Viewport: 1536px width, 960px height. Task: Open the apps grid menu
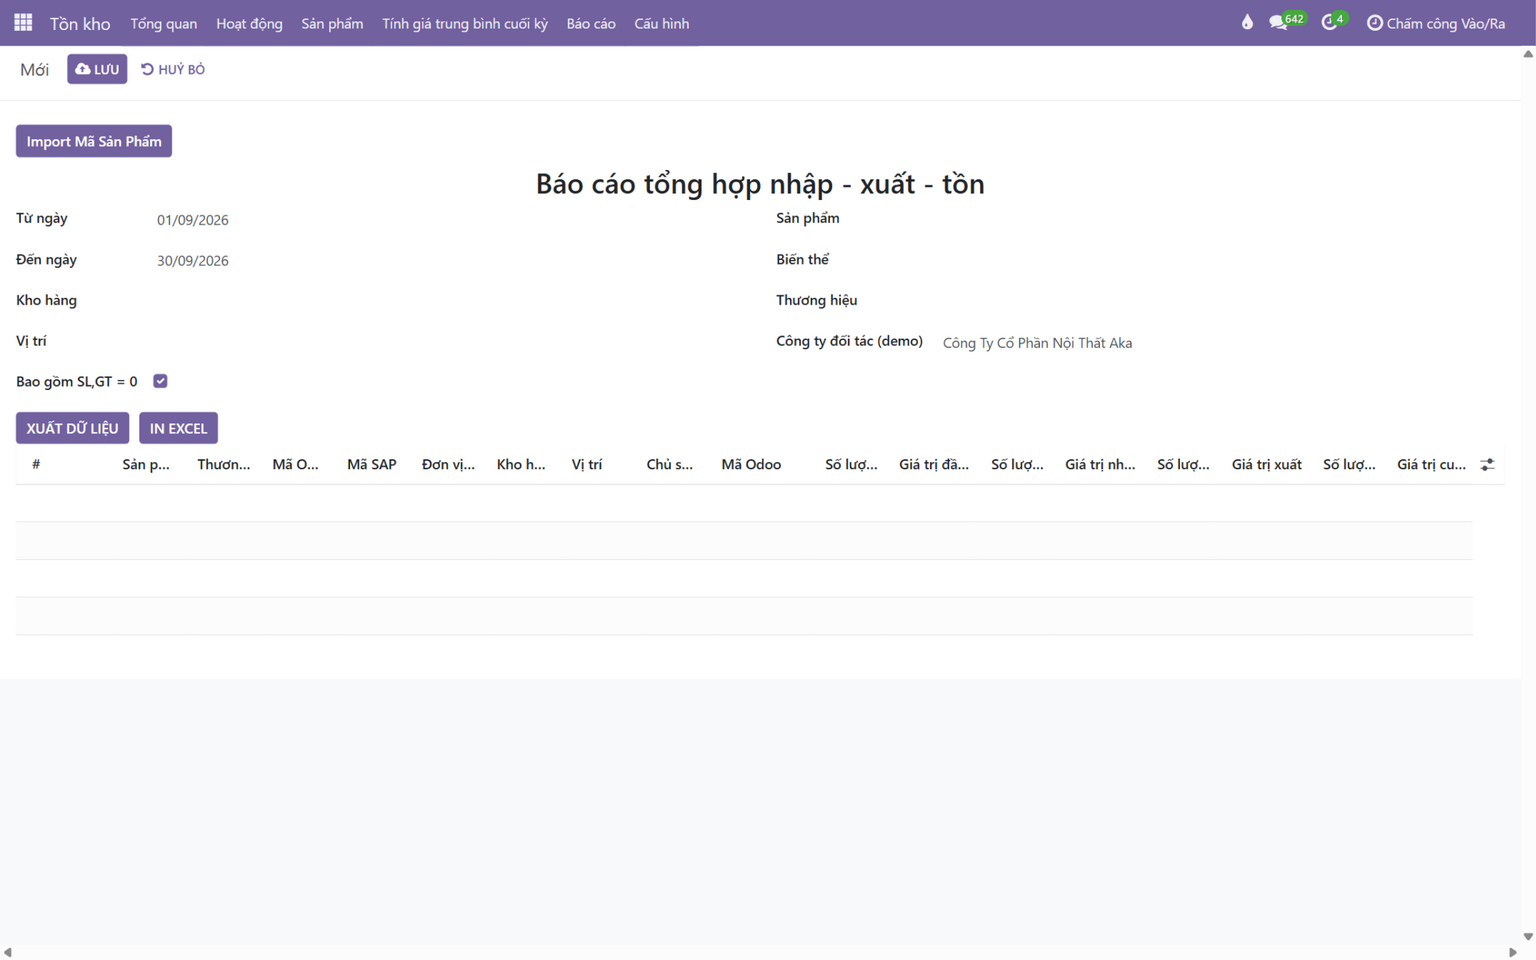23,22
